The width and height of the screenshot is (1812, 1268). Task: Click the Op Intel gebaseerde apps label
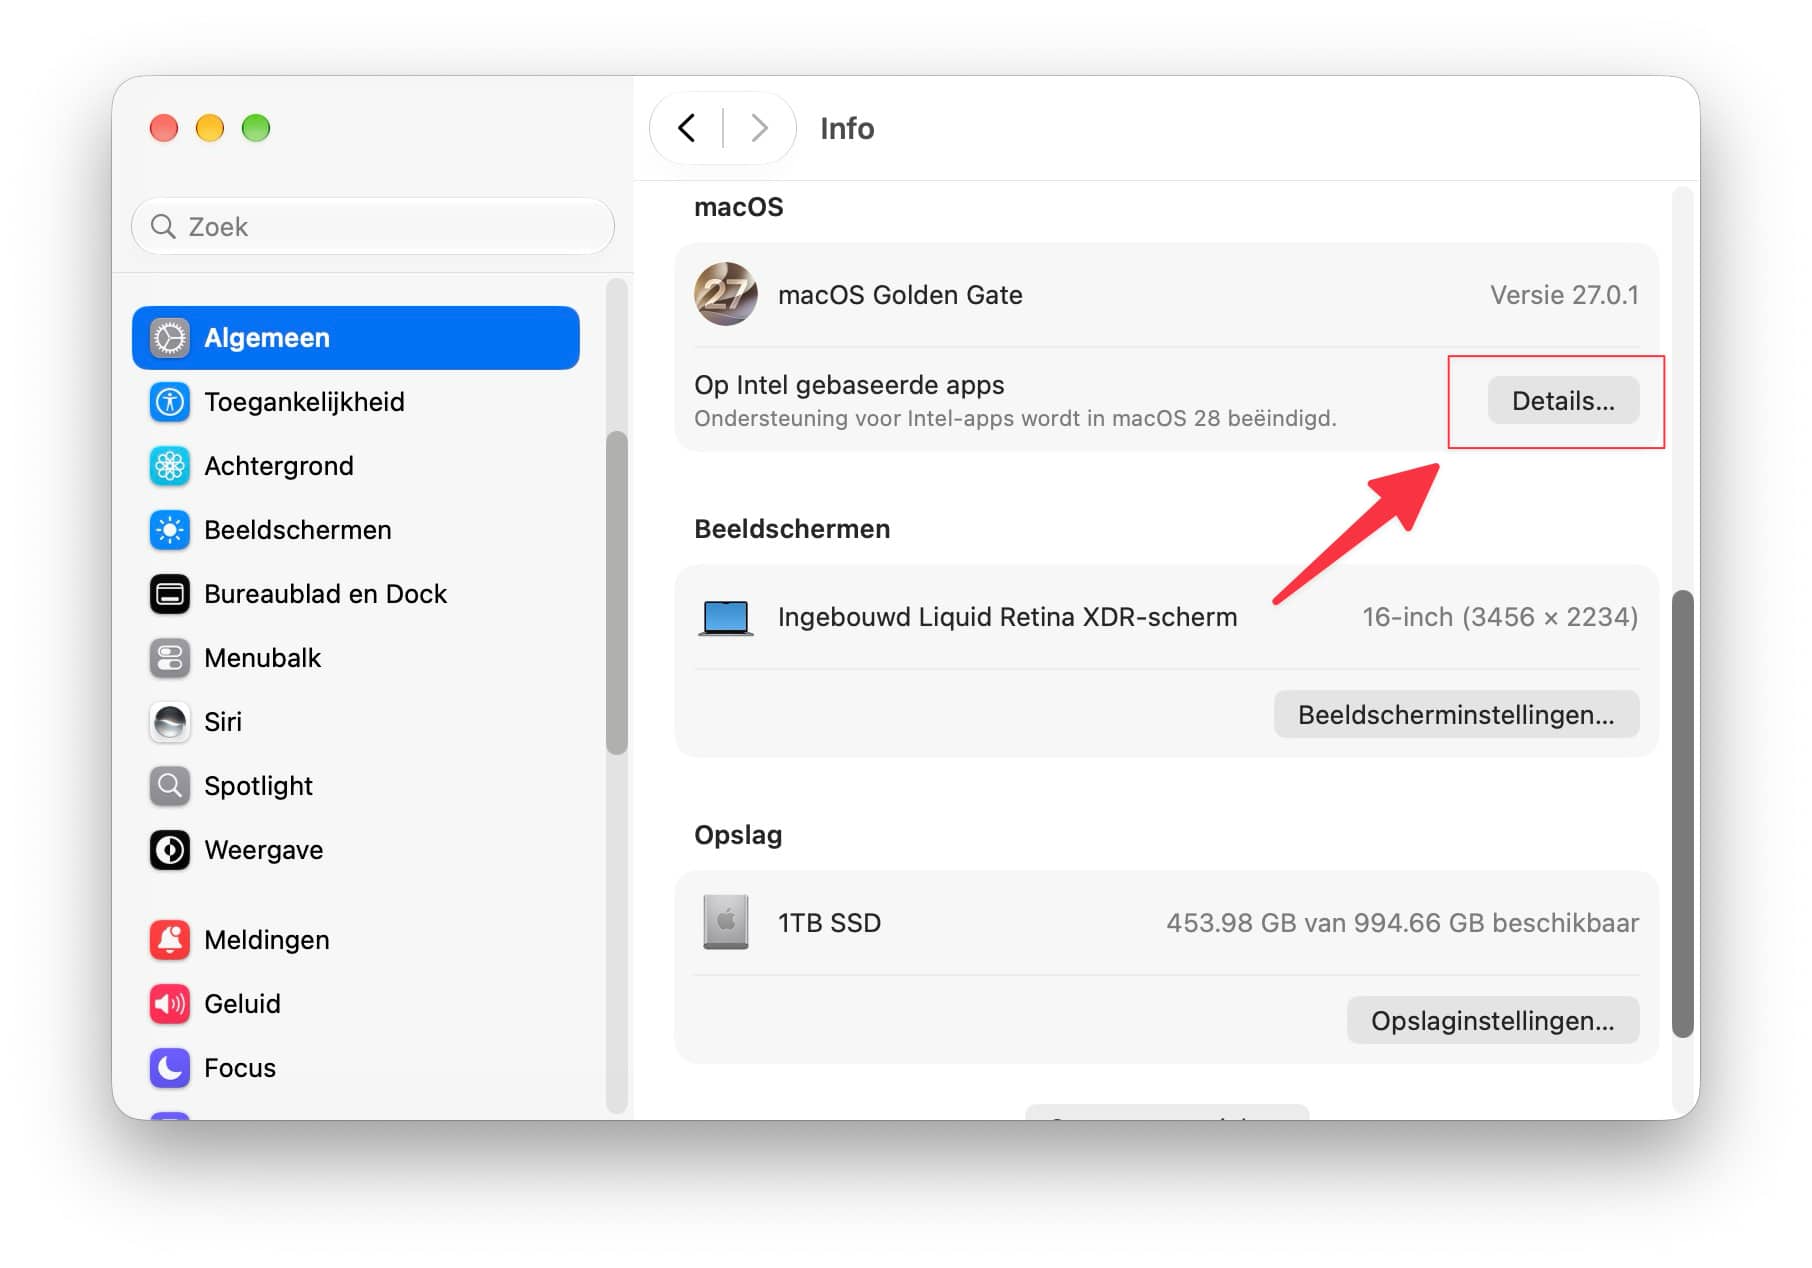tap(849, 385)
